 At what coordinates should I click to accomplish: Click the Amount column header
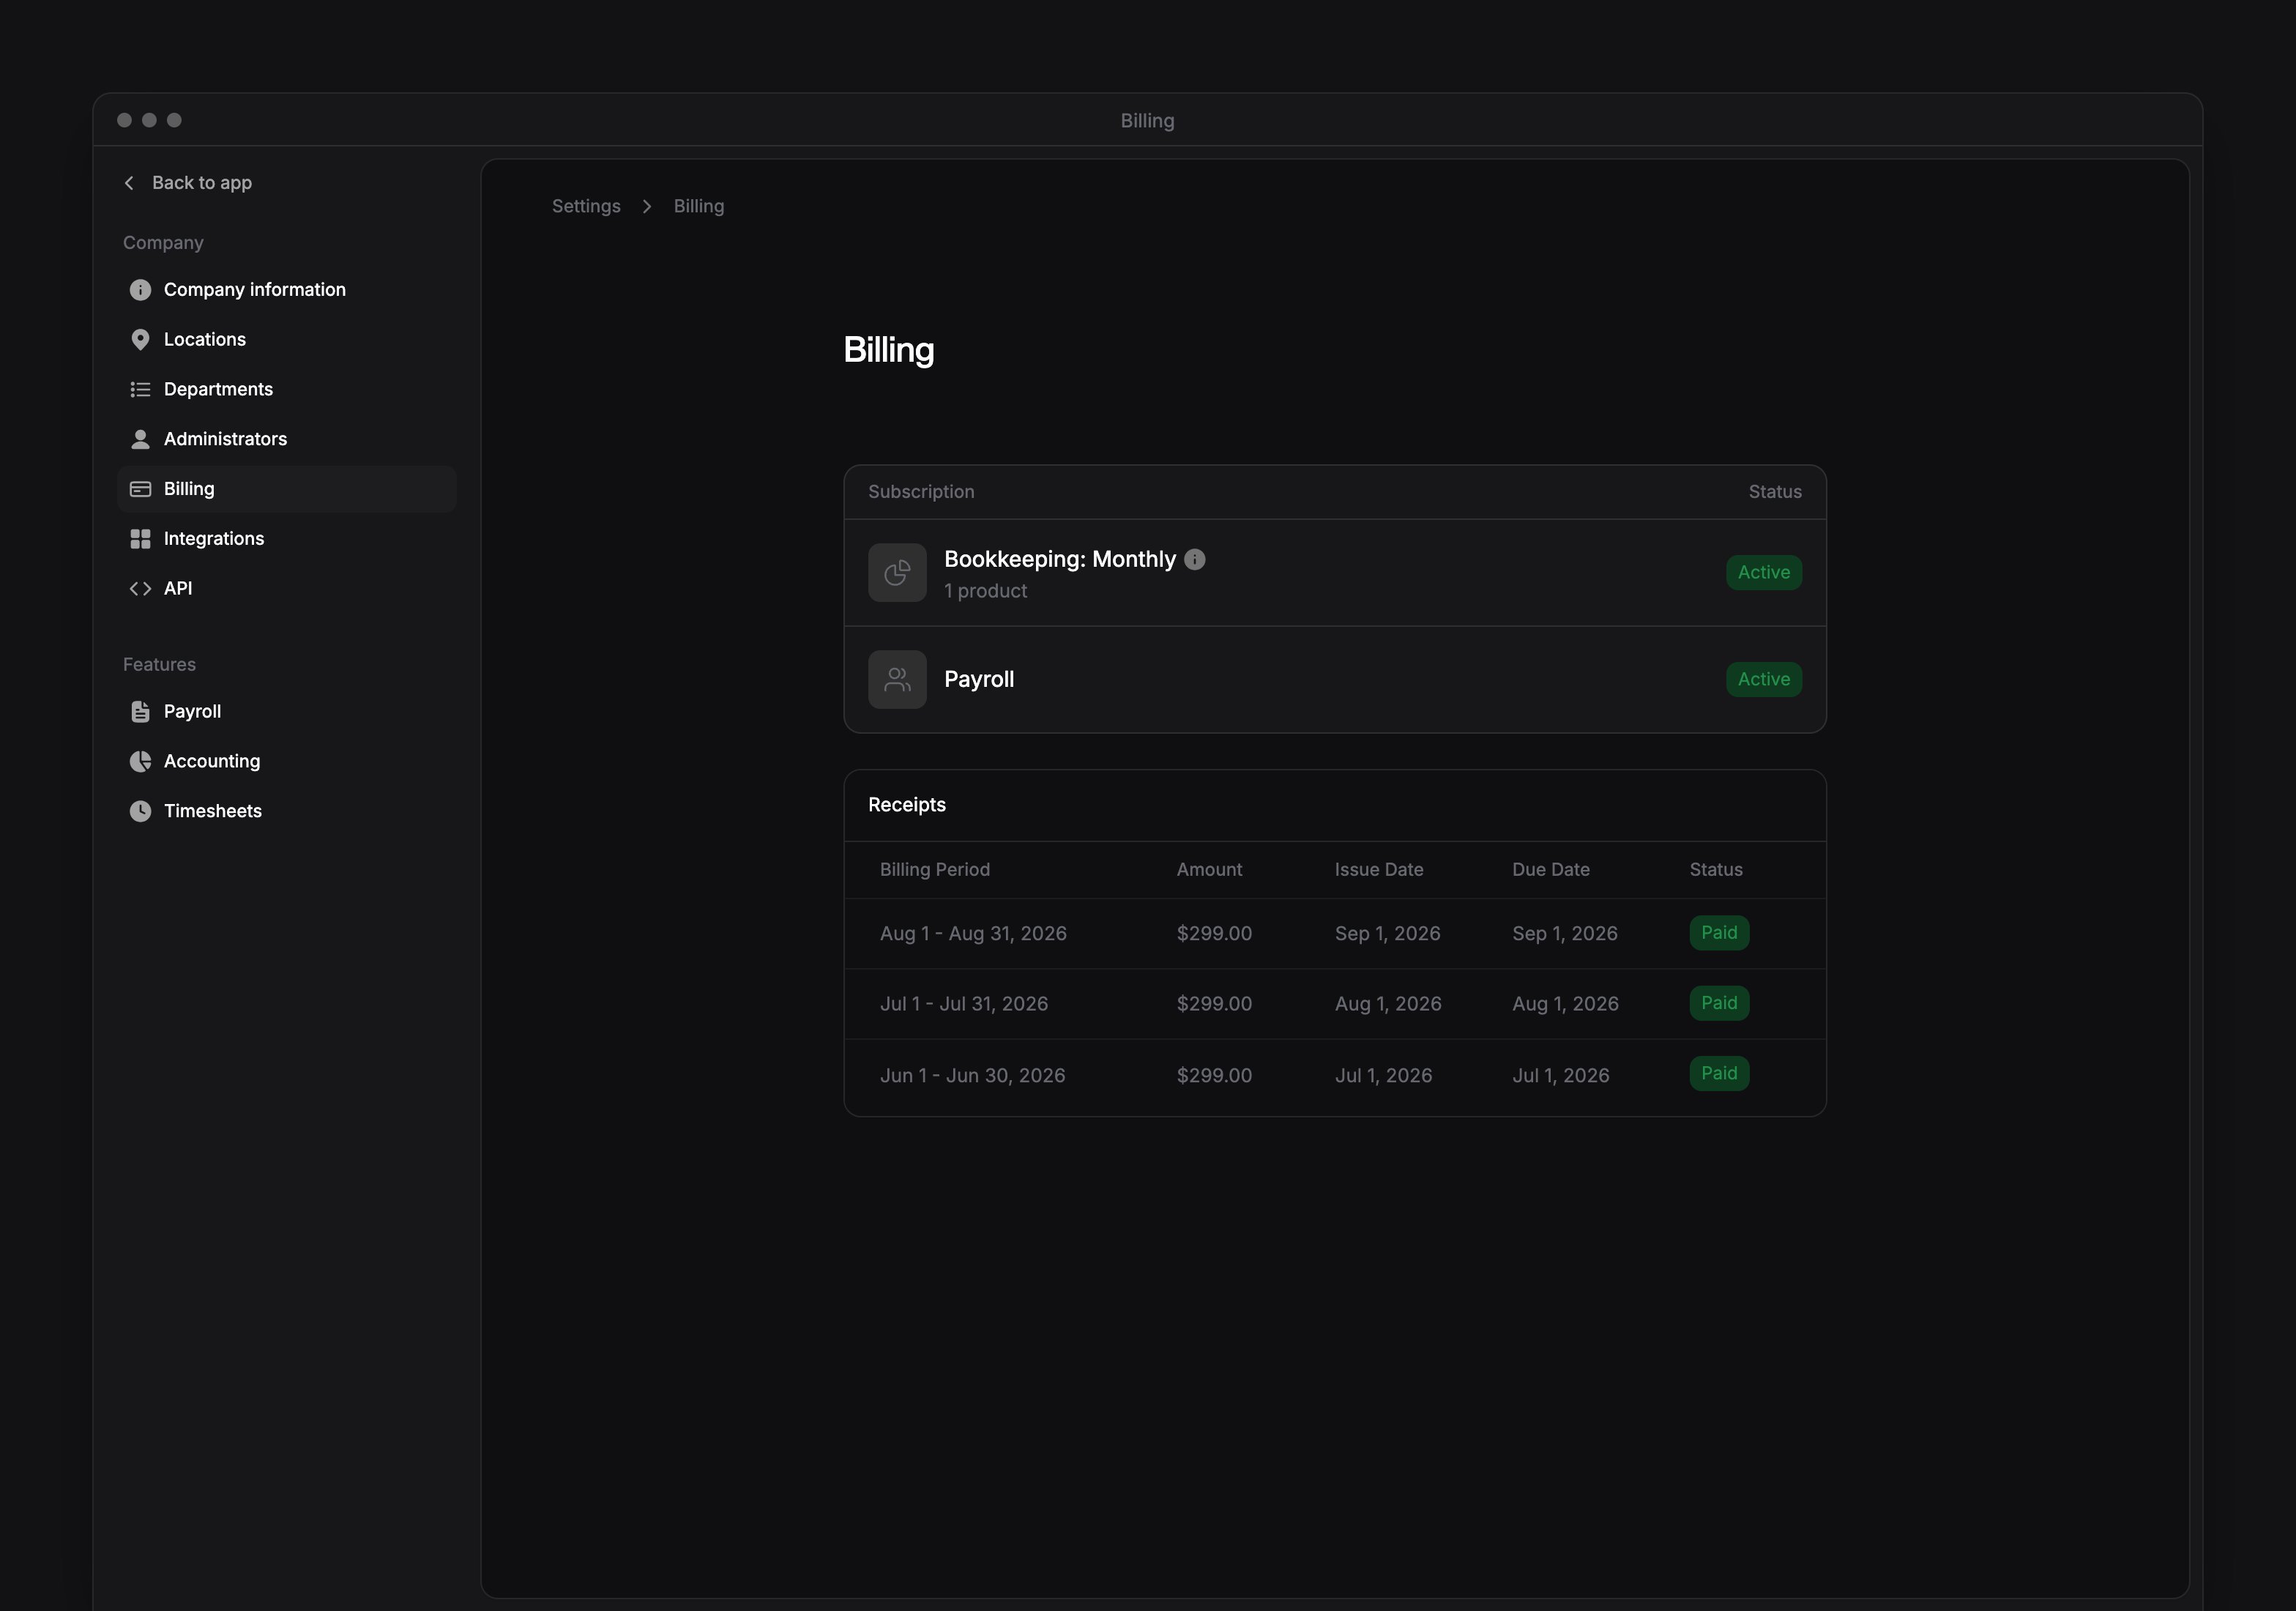(x=1209, y=869)
